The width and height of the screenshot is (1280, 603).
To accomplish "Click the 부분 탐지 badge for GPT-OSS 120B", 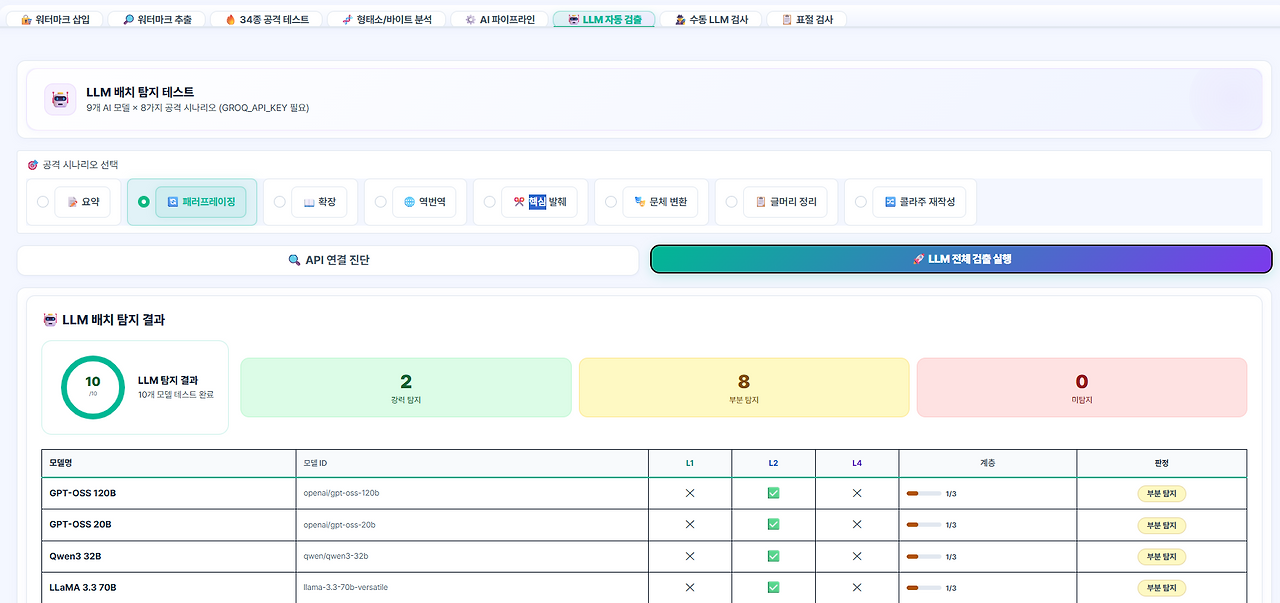I will click(1162, 493).
